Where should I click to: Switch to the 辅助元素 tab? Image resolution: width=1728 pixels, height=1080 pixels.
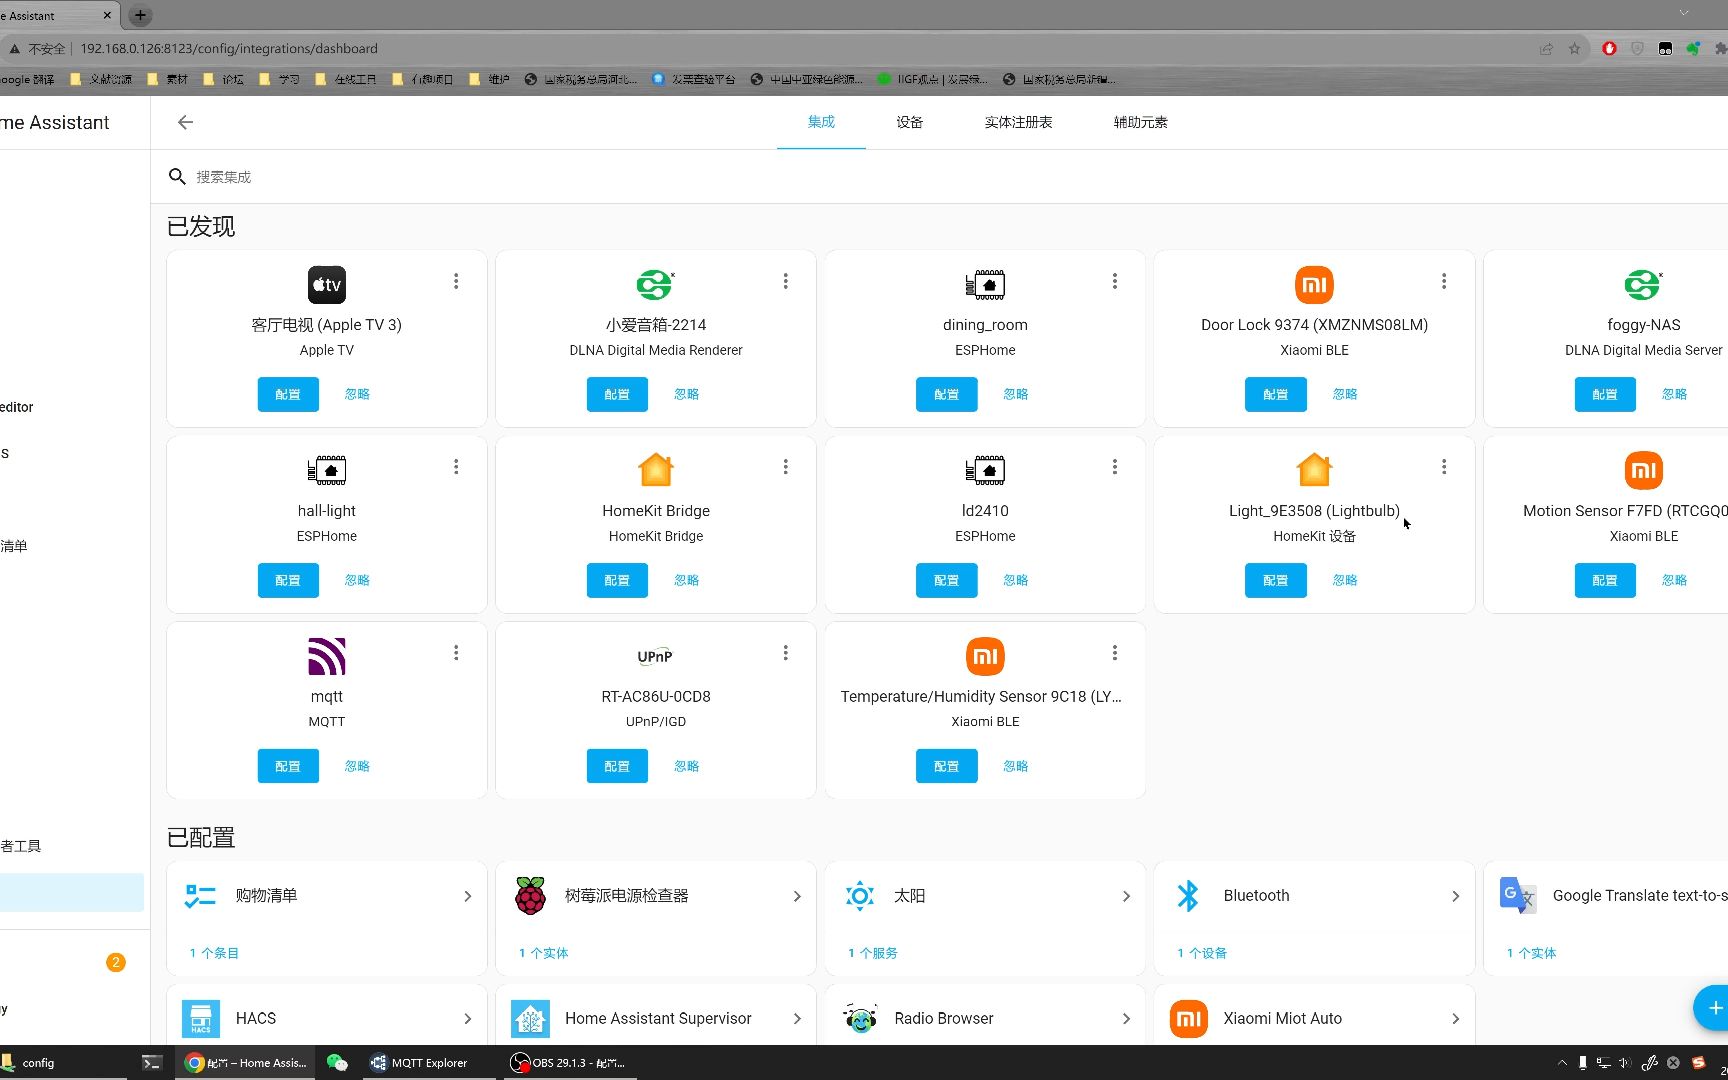click(x=1140, y=122)
